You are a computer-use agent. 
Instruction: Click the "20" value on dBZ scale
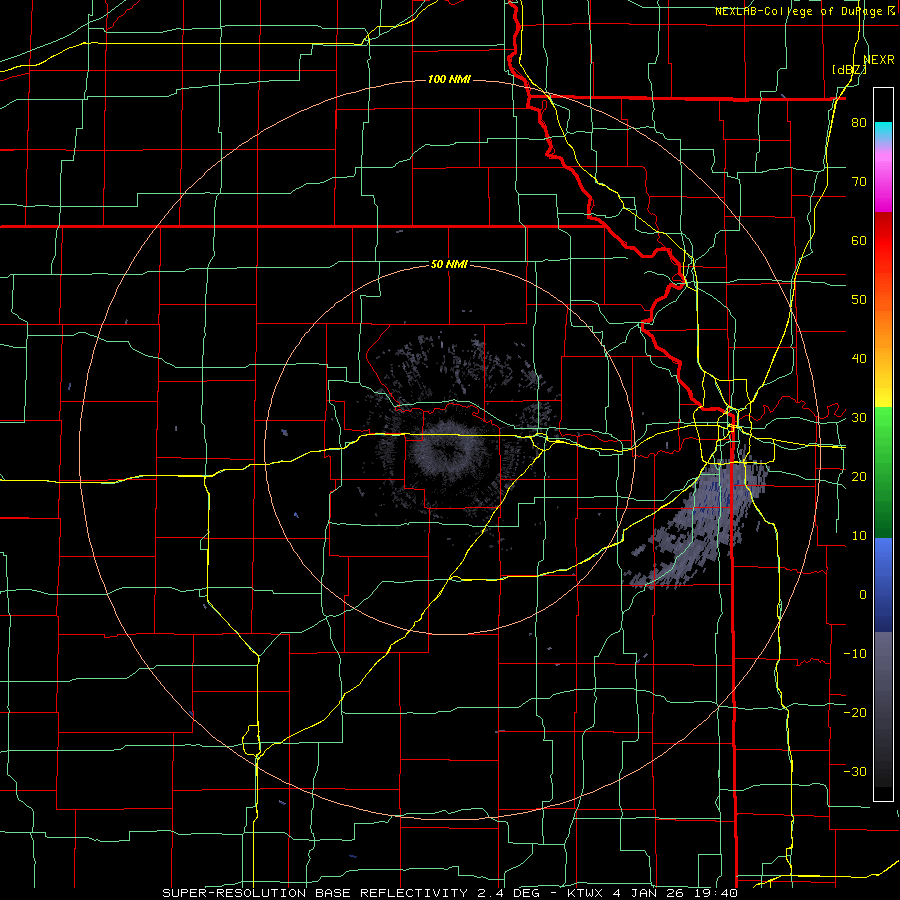click(x=859, y=476)
